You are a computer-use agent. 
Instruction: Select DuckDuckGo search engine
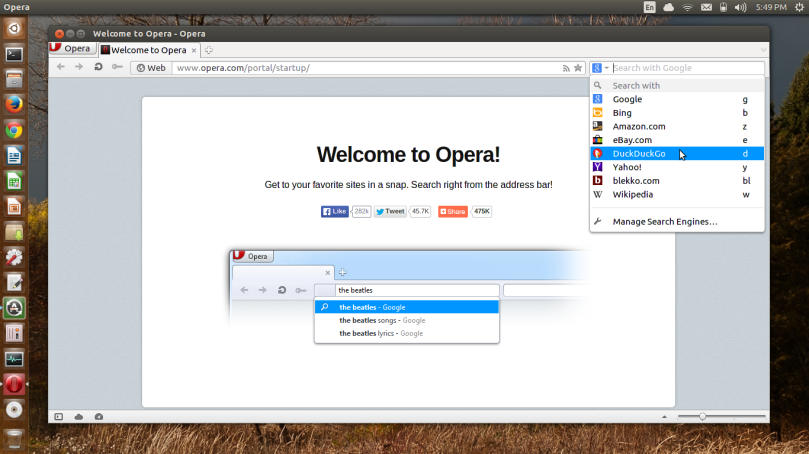(677, 153)
